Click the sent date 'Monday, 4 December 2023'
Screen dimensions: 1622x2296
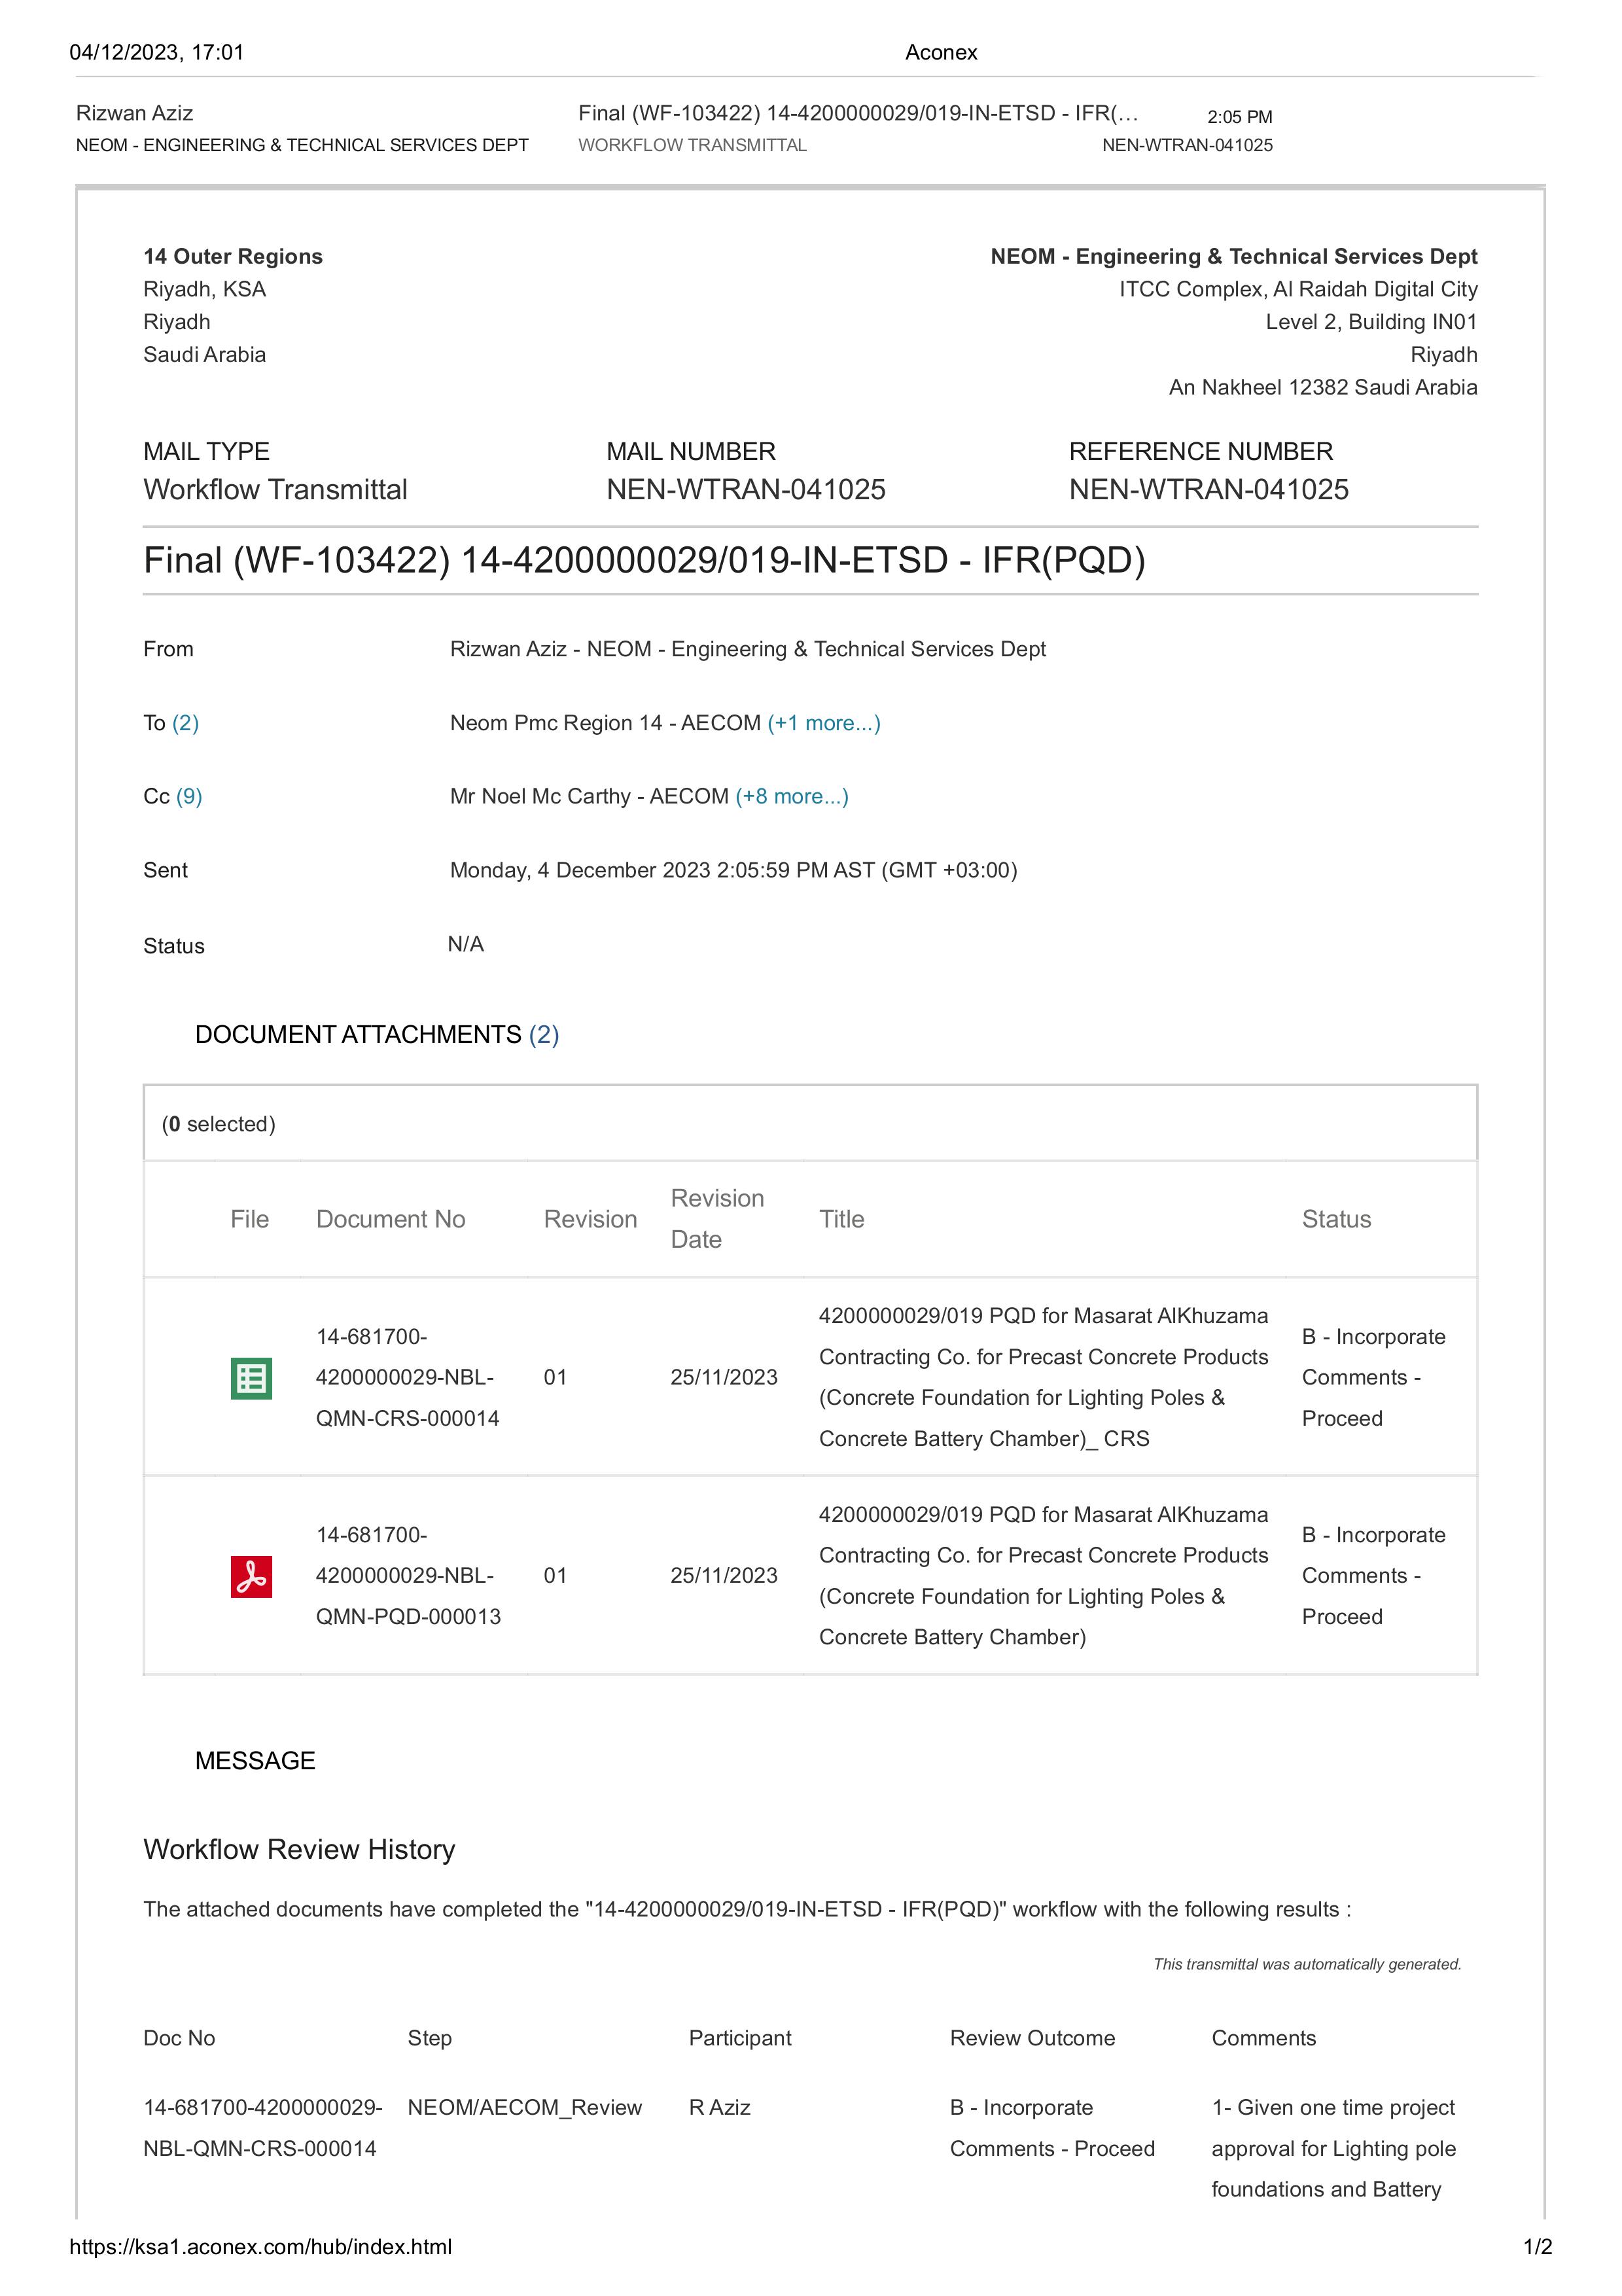pyautogui.click(x=733, y=870)
